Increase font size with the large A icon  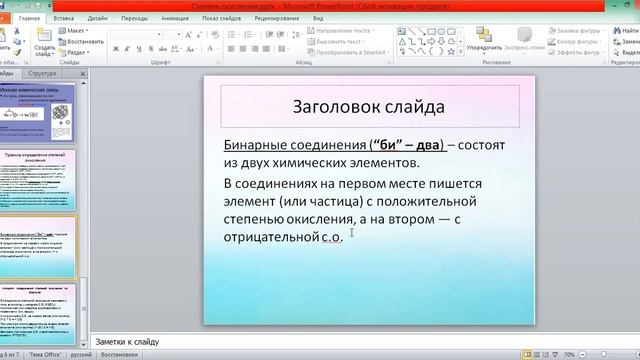(188, 35)
